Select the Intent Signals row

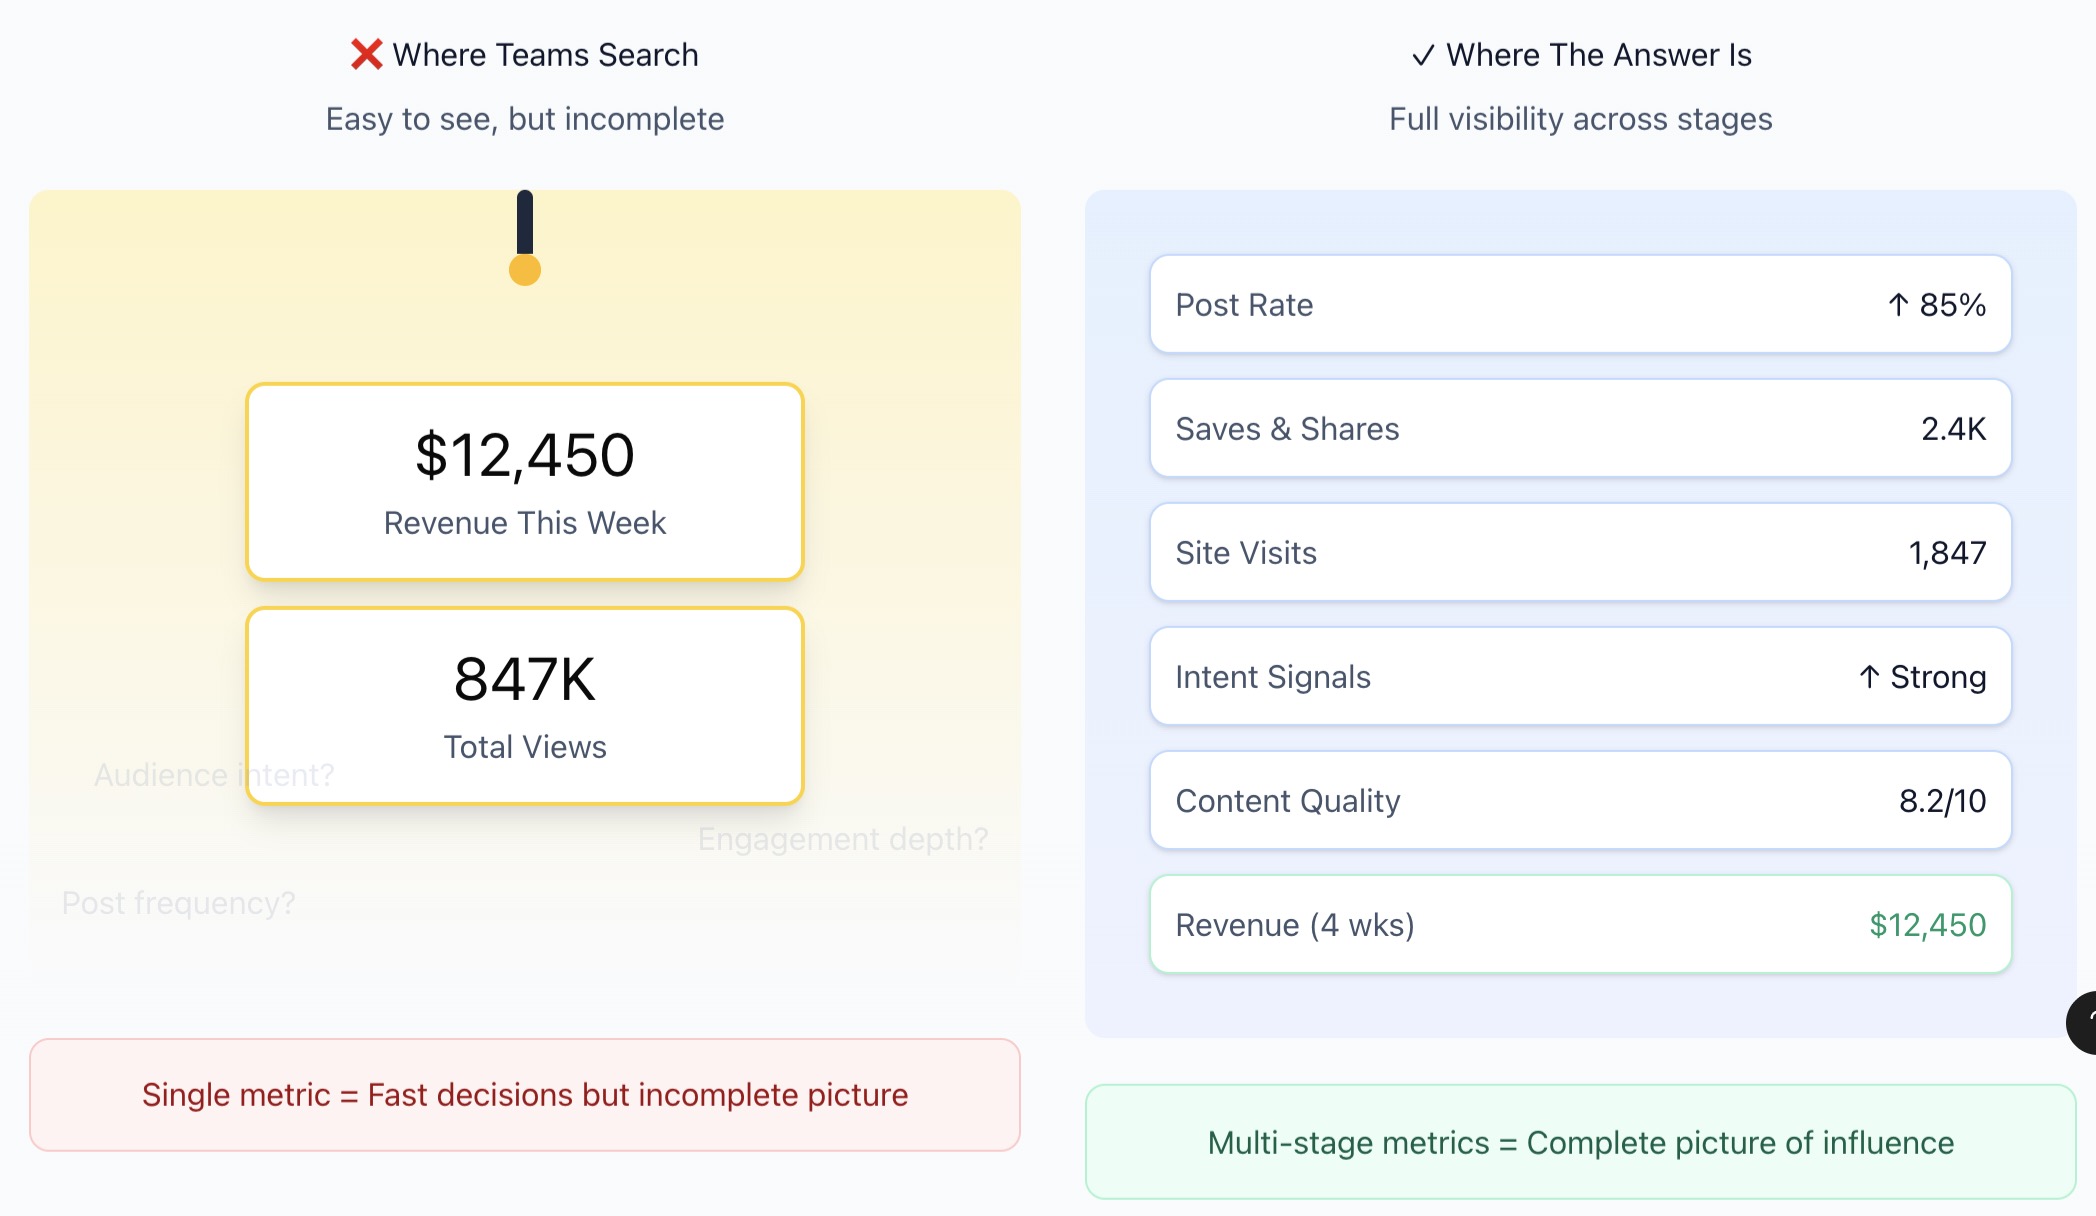[1580, 676]
